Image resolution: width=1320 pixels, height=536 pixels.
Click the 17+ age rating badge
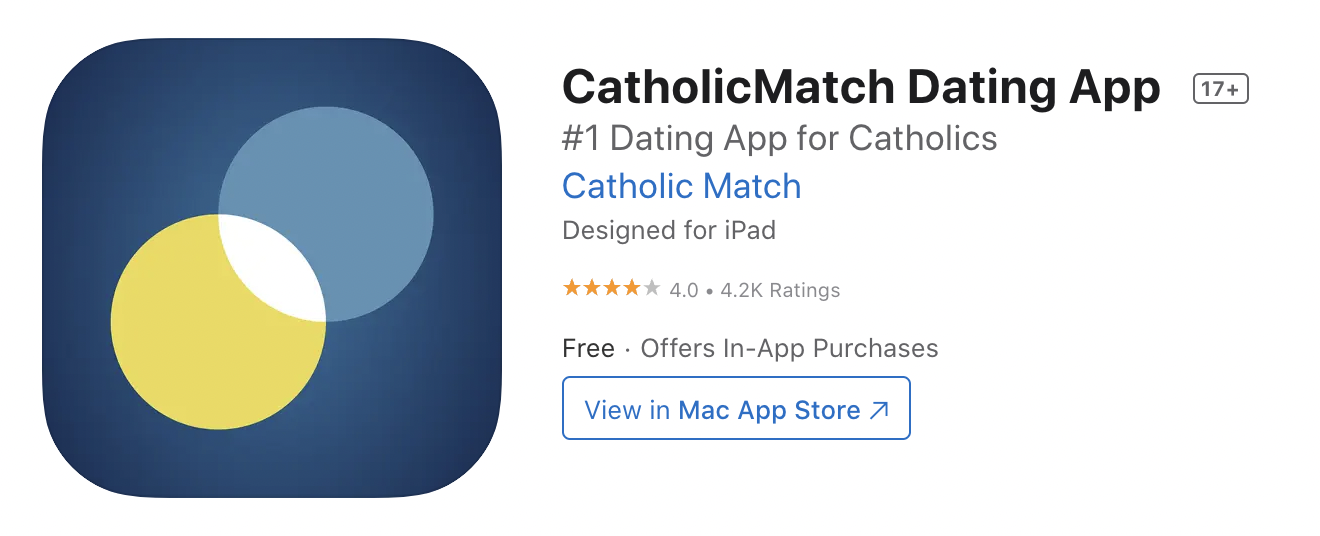pyautogui.click(x=1221, y=89)
